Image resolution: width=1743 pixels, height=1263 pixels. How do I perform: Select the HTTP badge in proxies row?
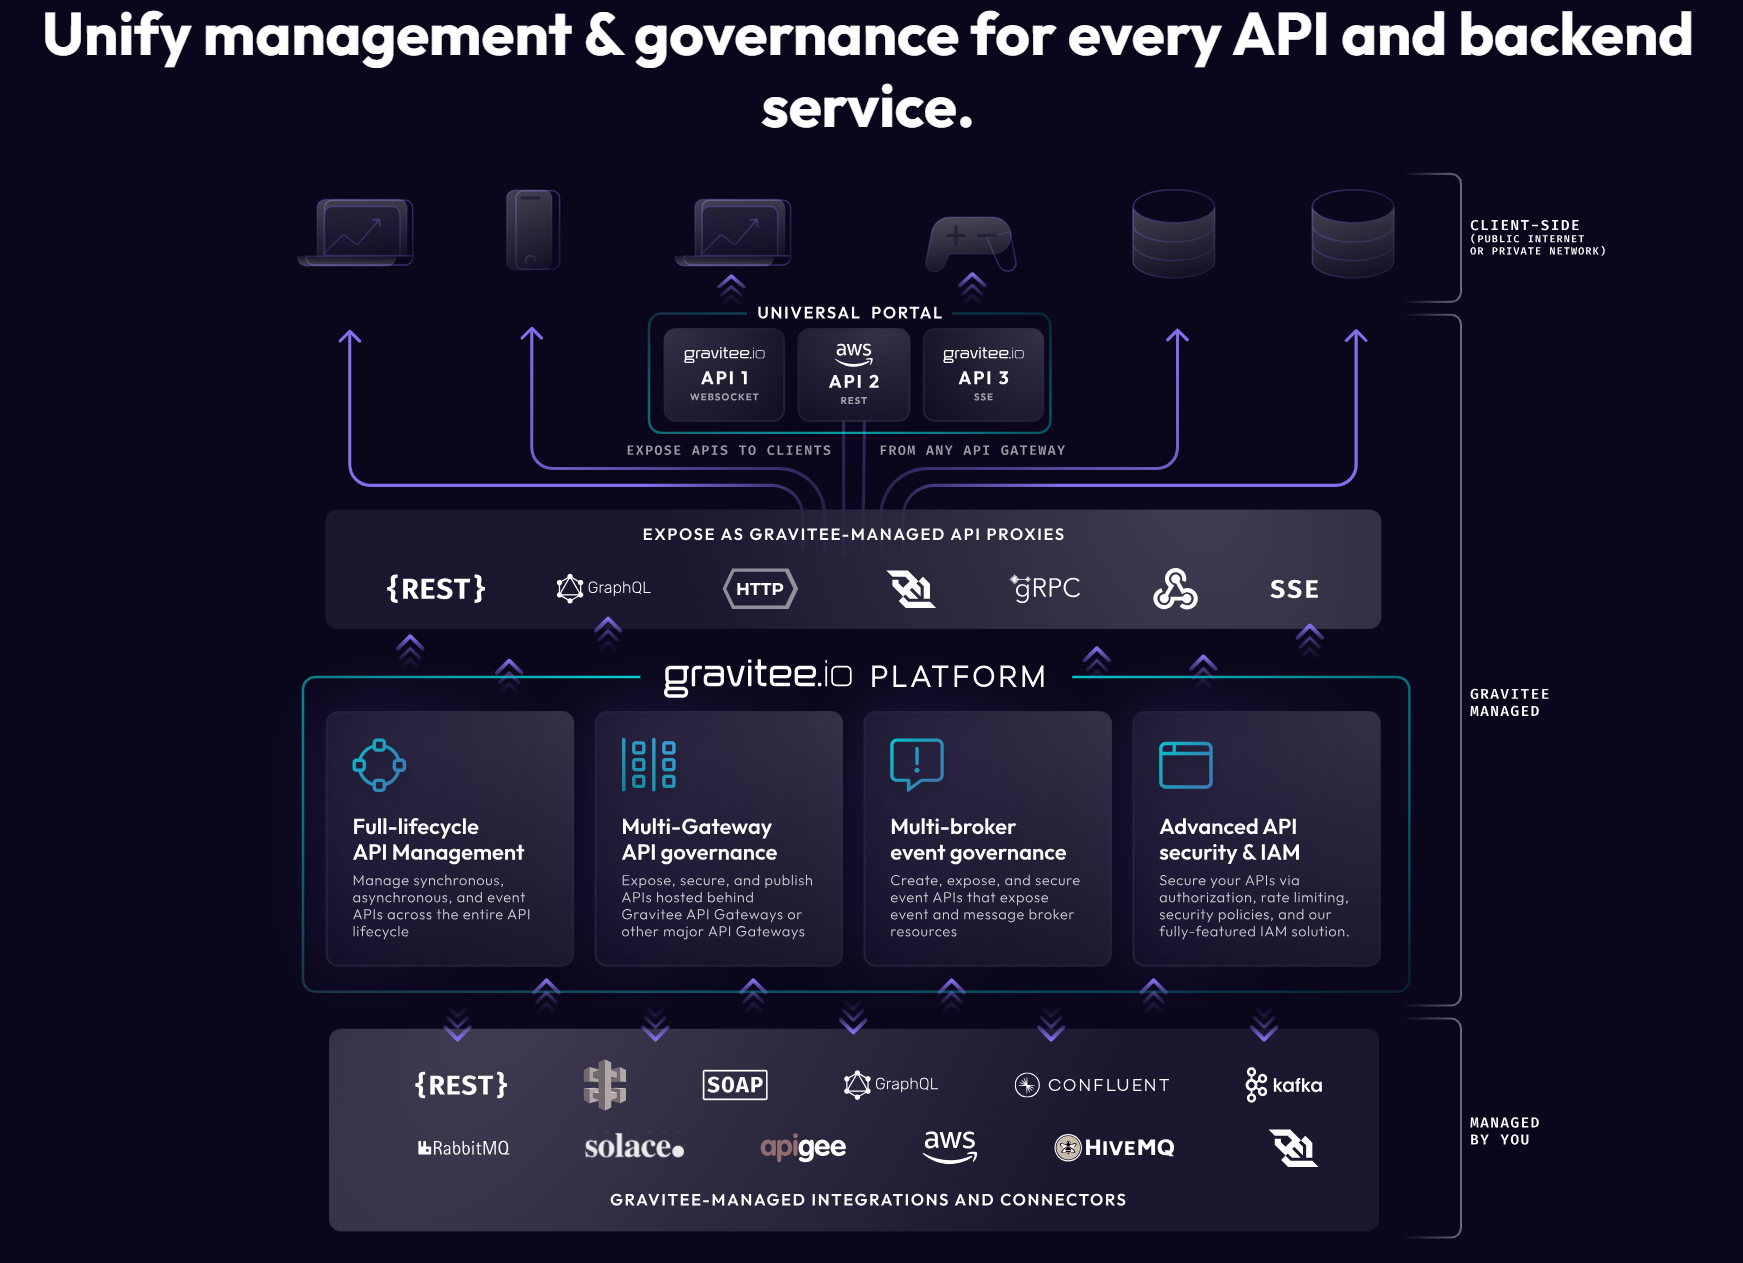tap(760, 588)
